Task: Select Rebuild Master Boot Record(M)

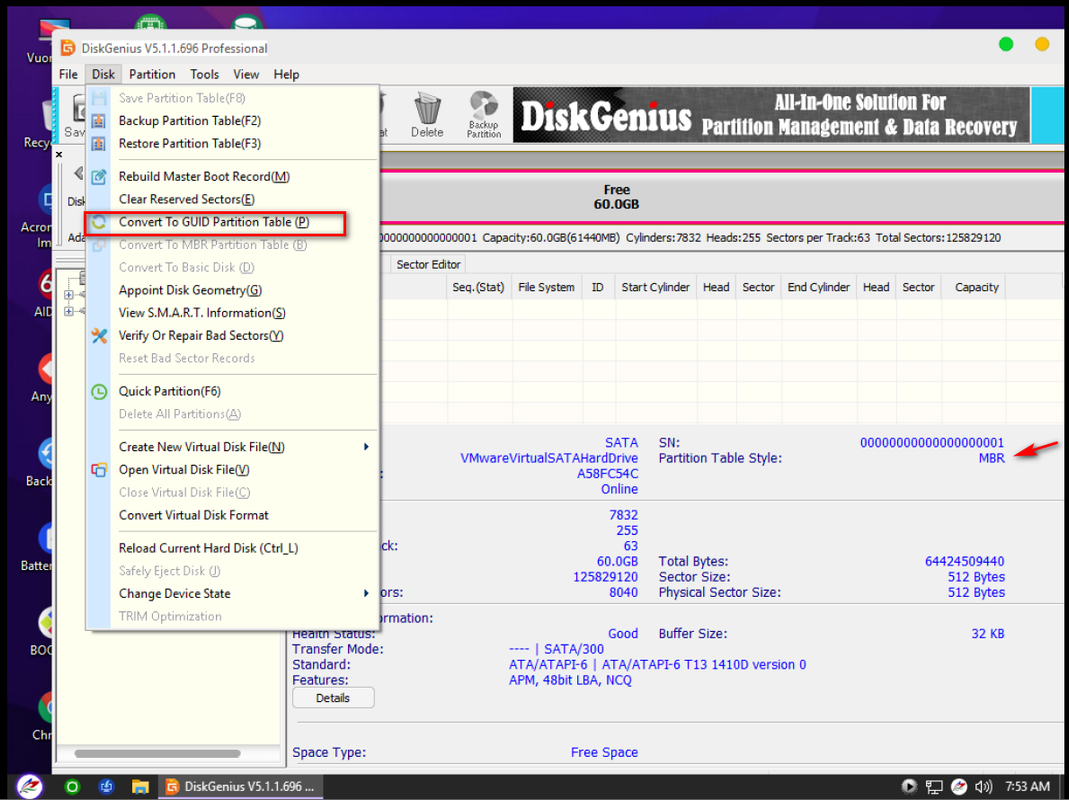Action: (x=205, y=177)
